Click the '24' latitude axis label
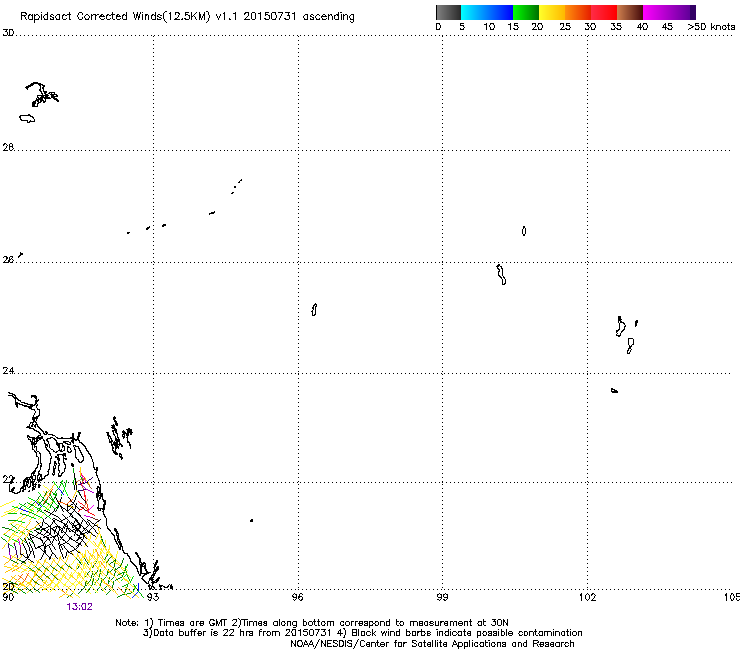Screen dimensions: 740x650 8,371
